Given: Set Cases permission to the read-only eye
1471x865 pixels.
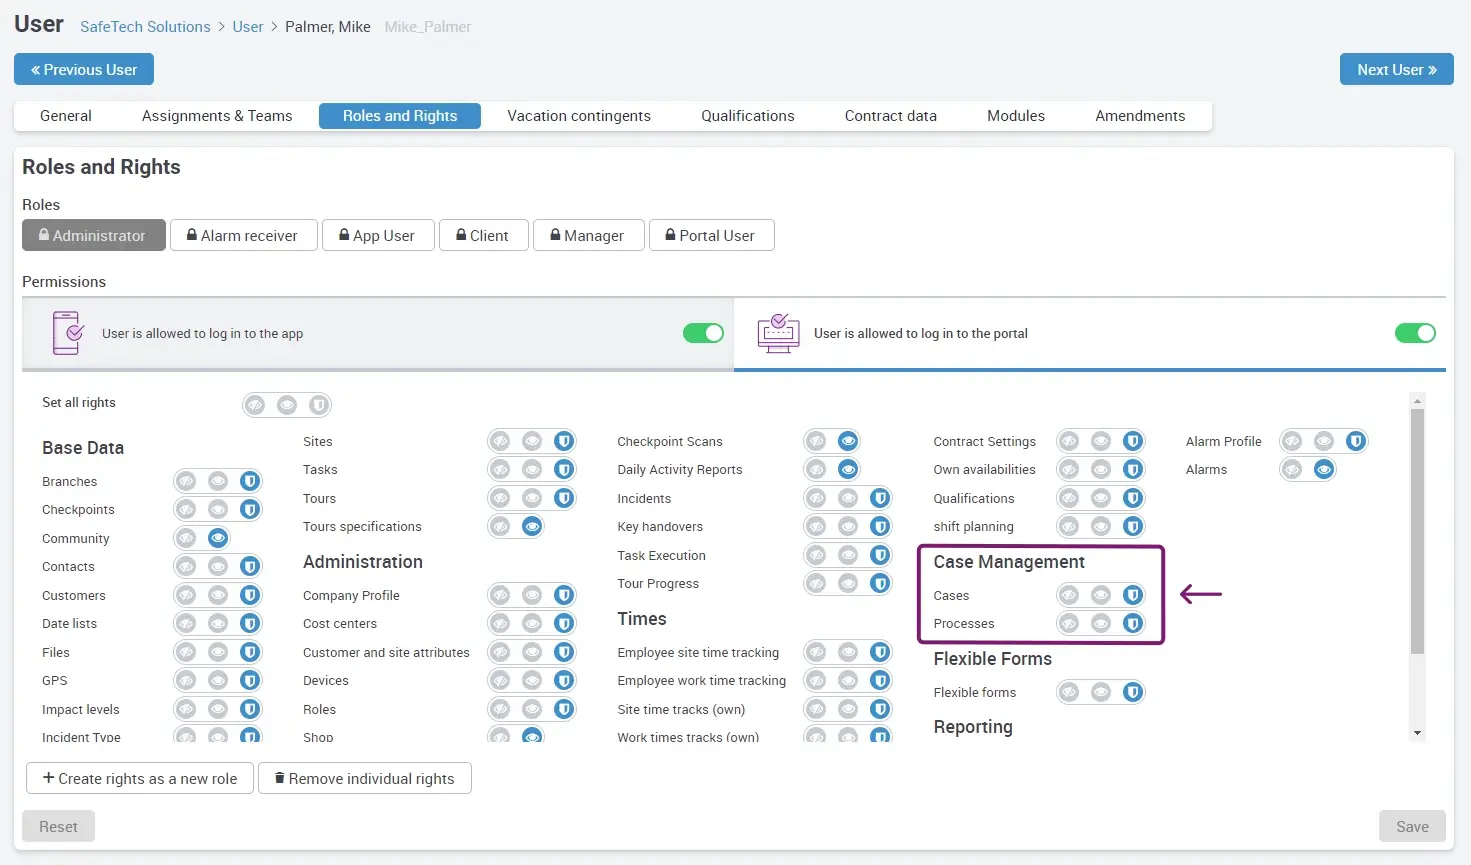Looking at the screenshot, I should coord(1101,595).
